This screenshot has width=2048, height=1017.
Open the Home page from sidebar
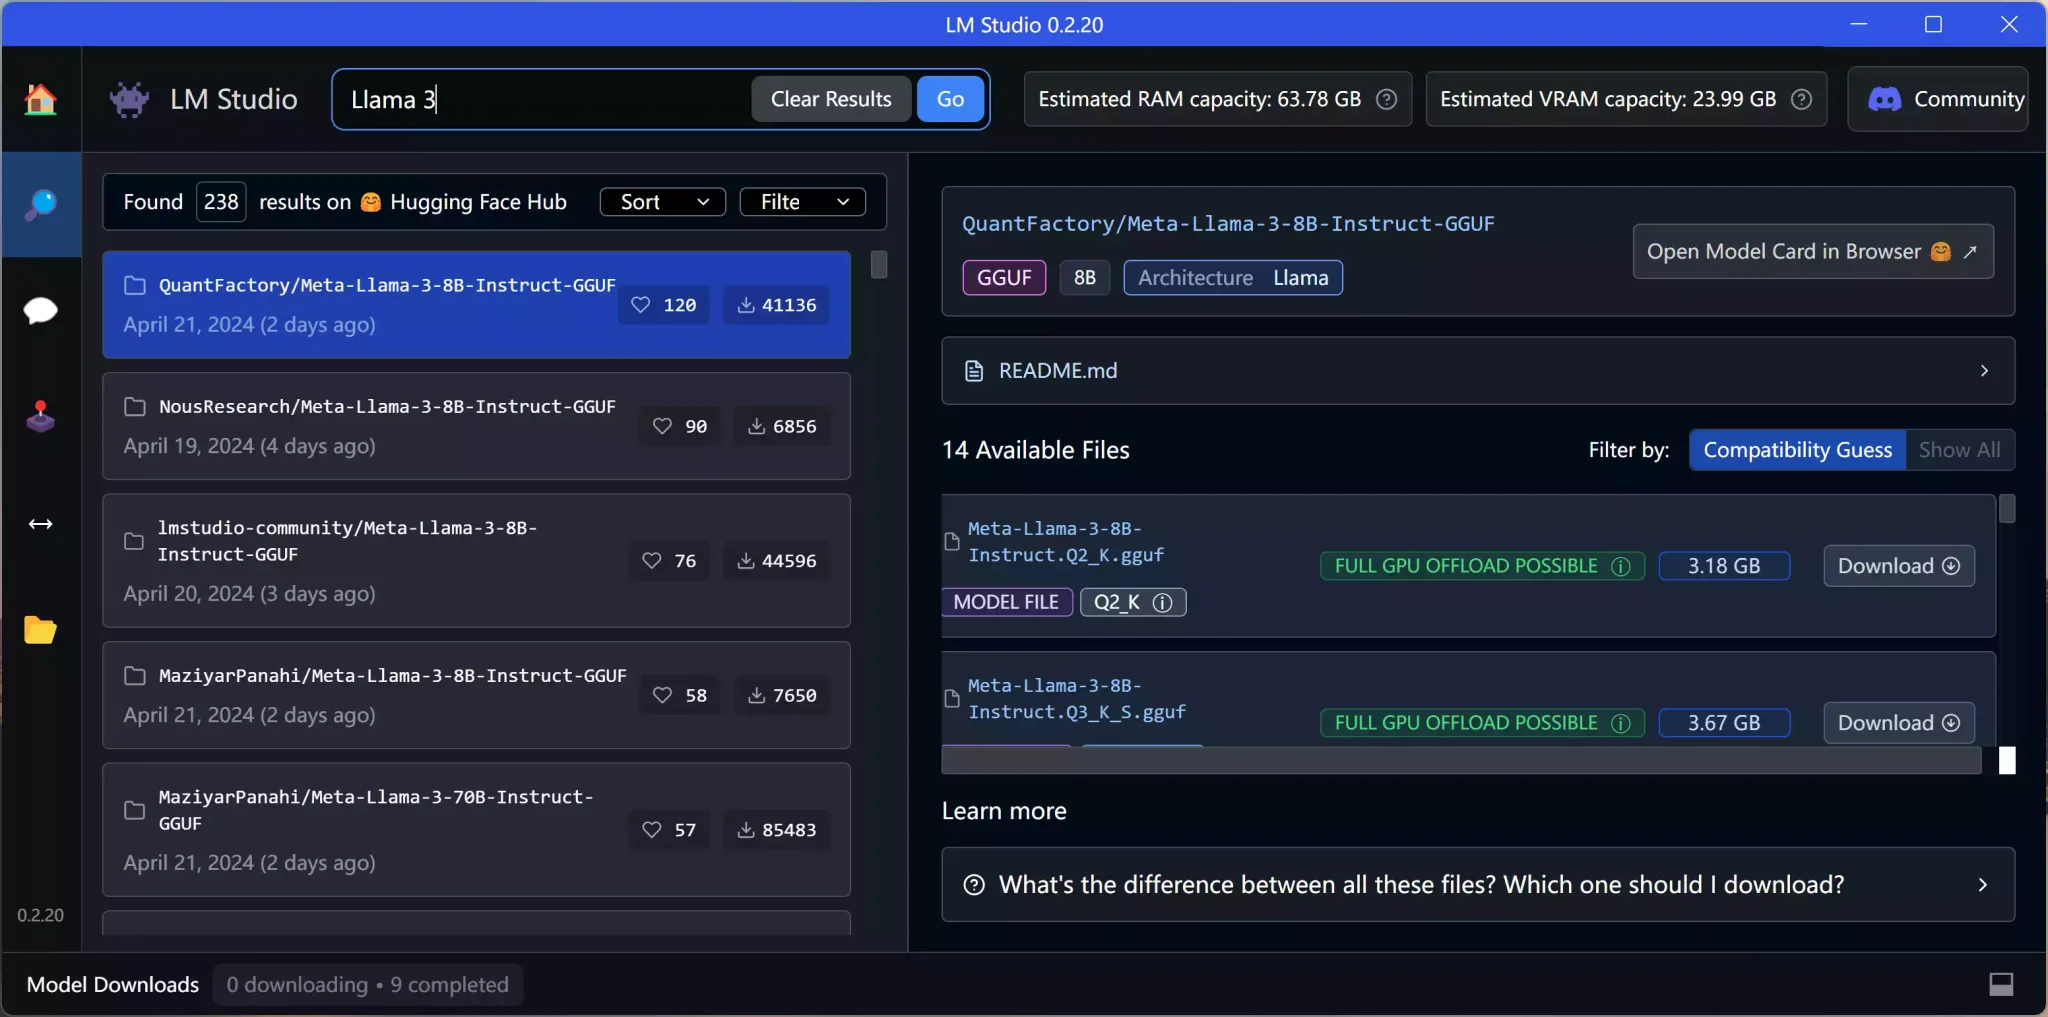(x=40, y=99)
